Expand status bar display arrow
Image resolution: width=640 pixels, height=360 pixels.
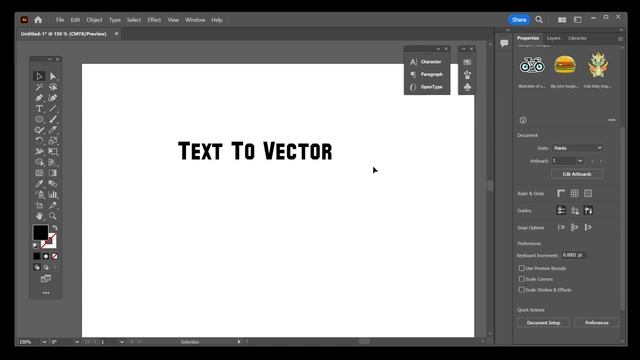point(239,342)
